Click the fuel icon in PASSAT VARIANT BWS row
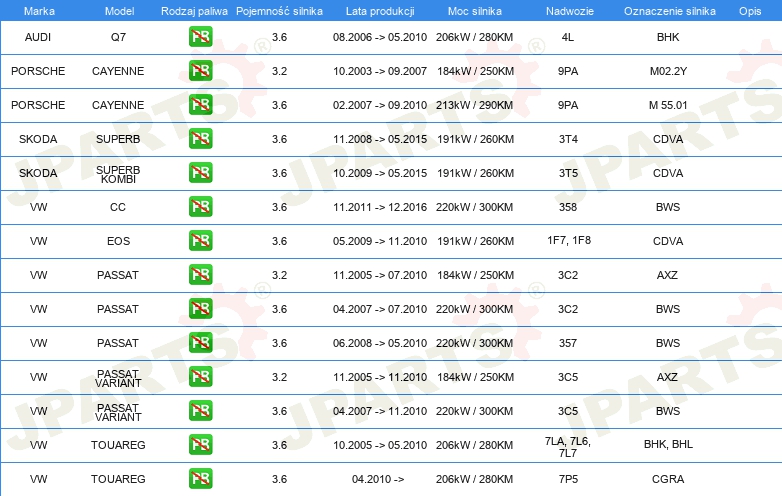The width and height of the screenshot is (782, 496). [x=200, y=410]
